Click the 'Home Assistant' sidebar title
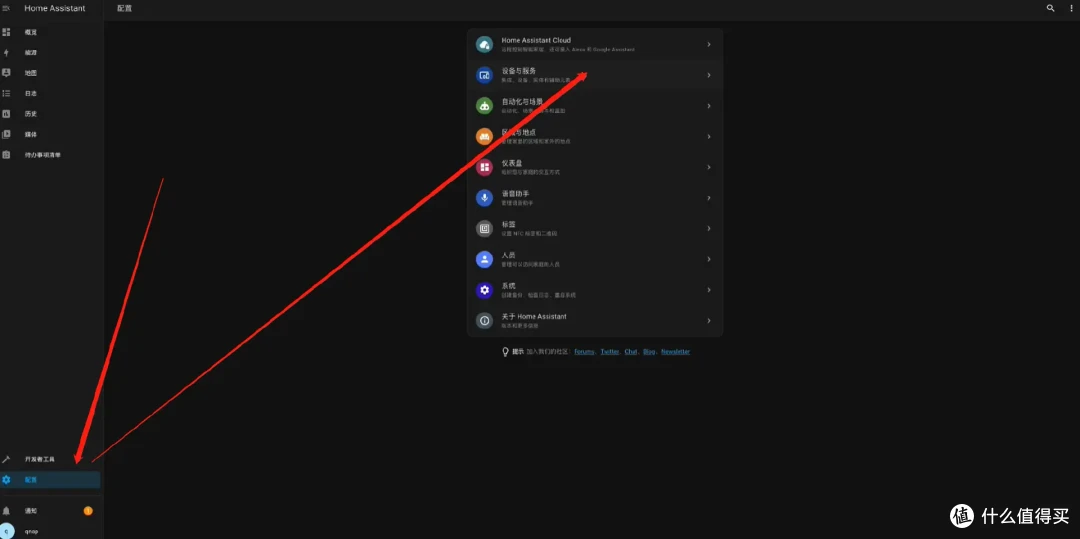This screenshot has width=1080, height=539. [55, 8]
